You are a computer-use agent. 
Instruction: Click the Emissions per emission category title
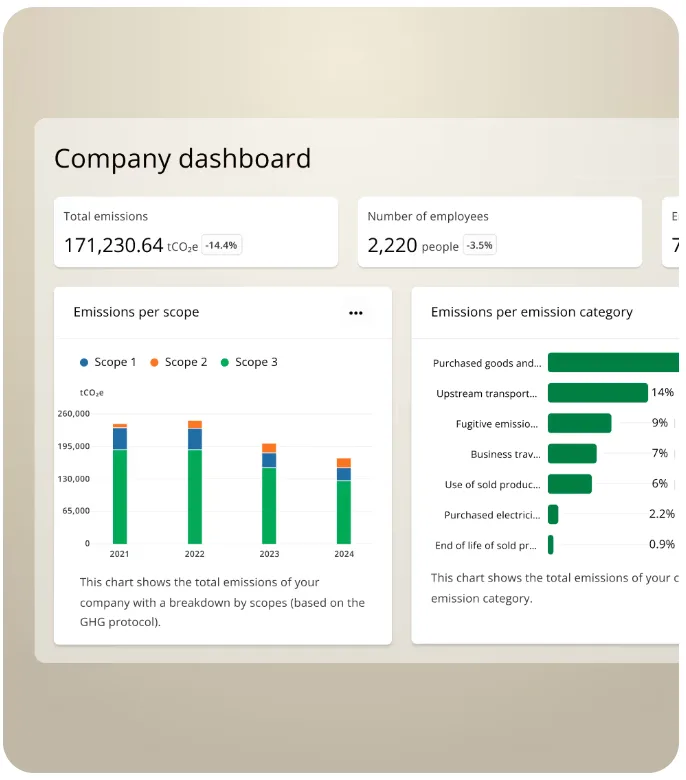coord(532,312)
